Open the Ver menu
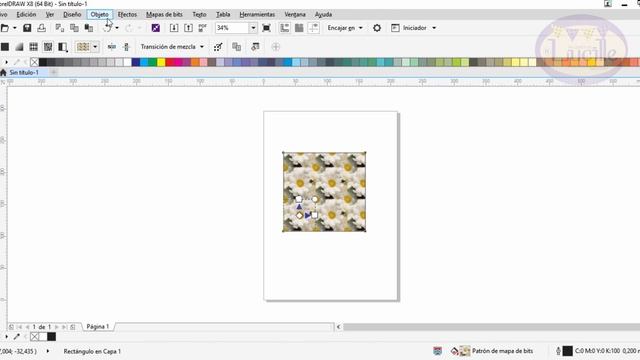Screen dimensions: 640x360 click(x=49, y=14)
